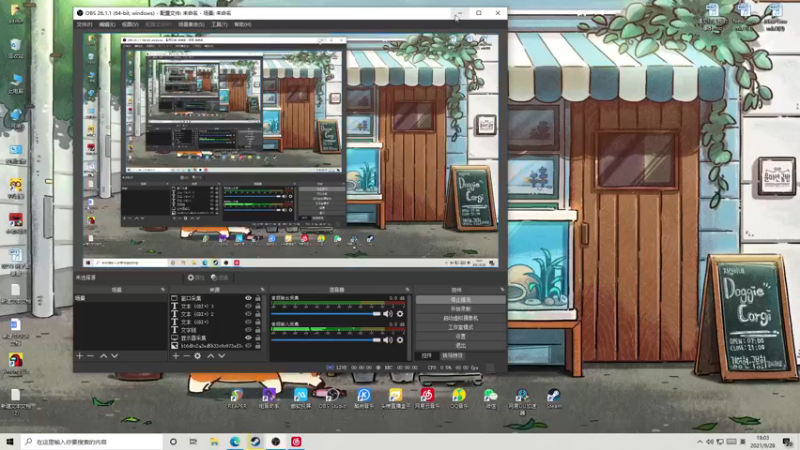This screenshot has height=450, width=800.
Task: Move the scene down with the arrow
Action: 115,356
